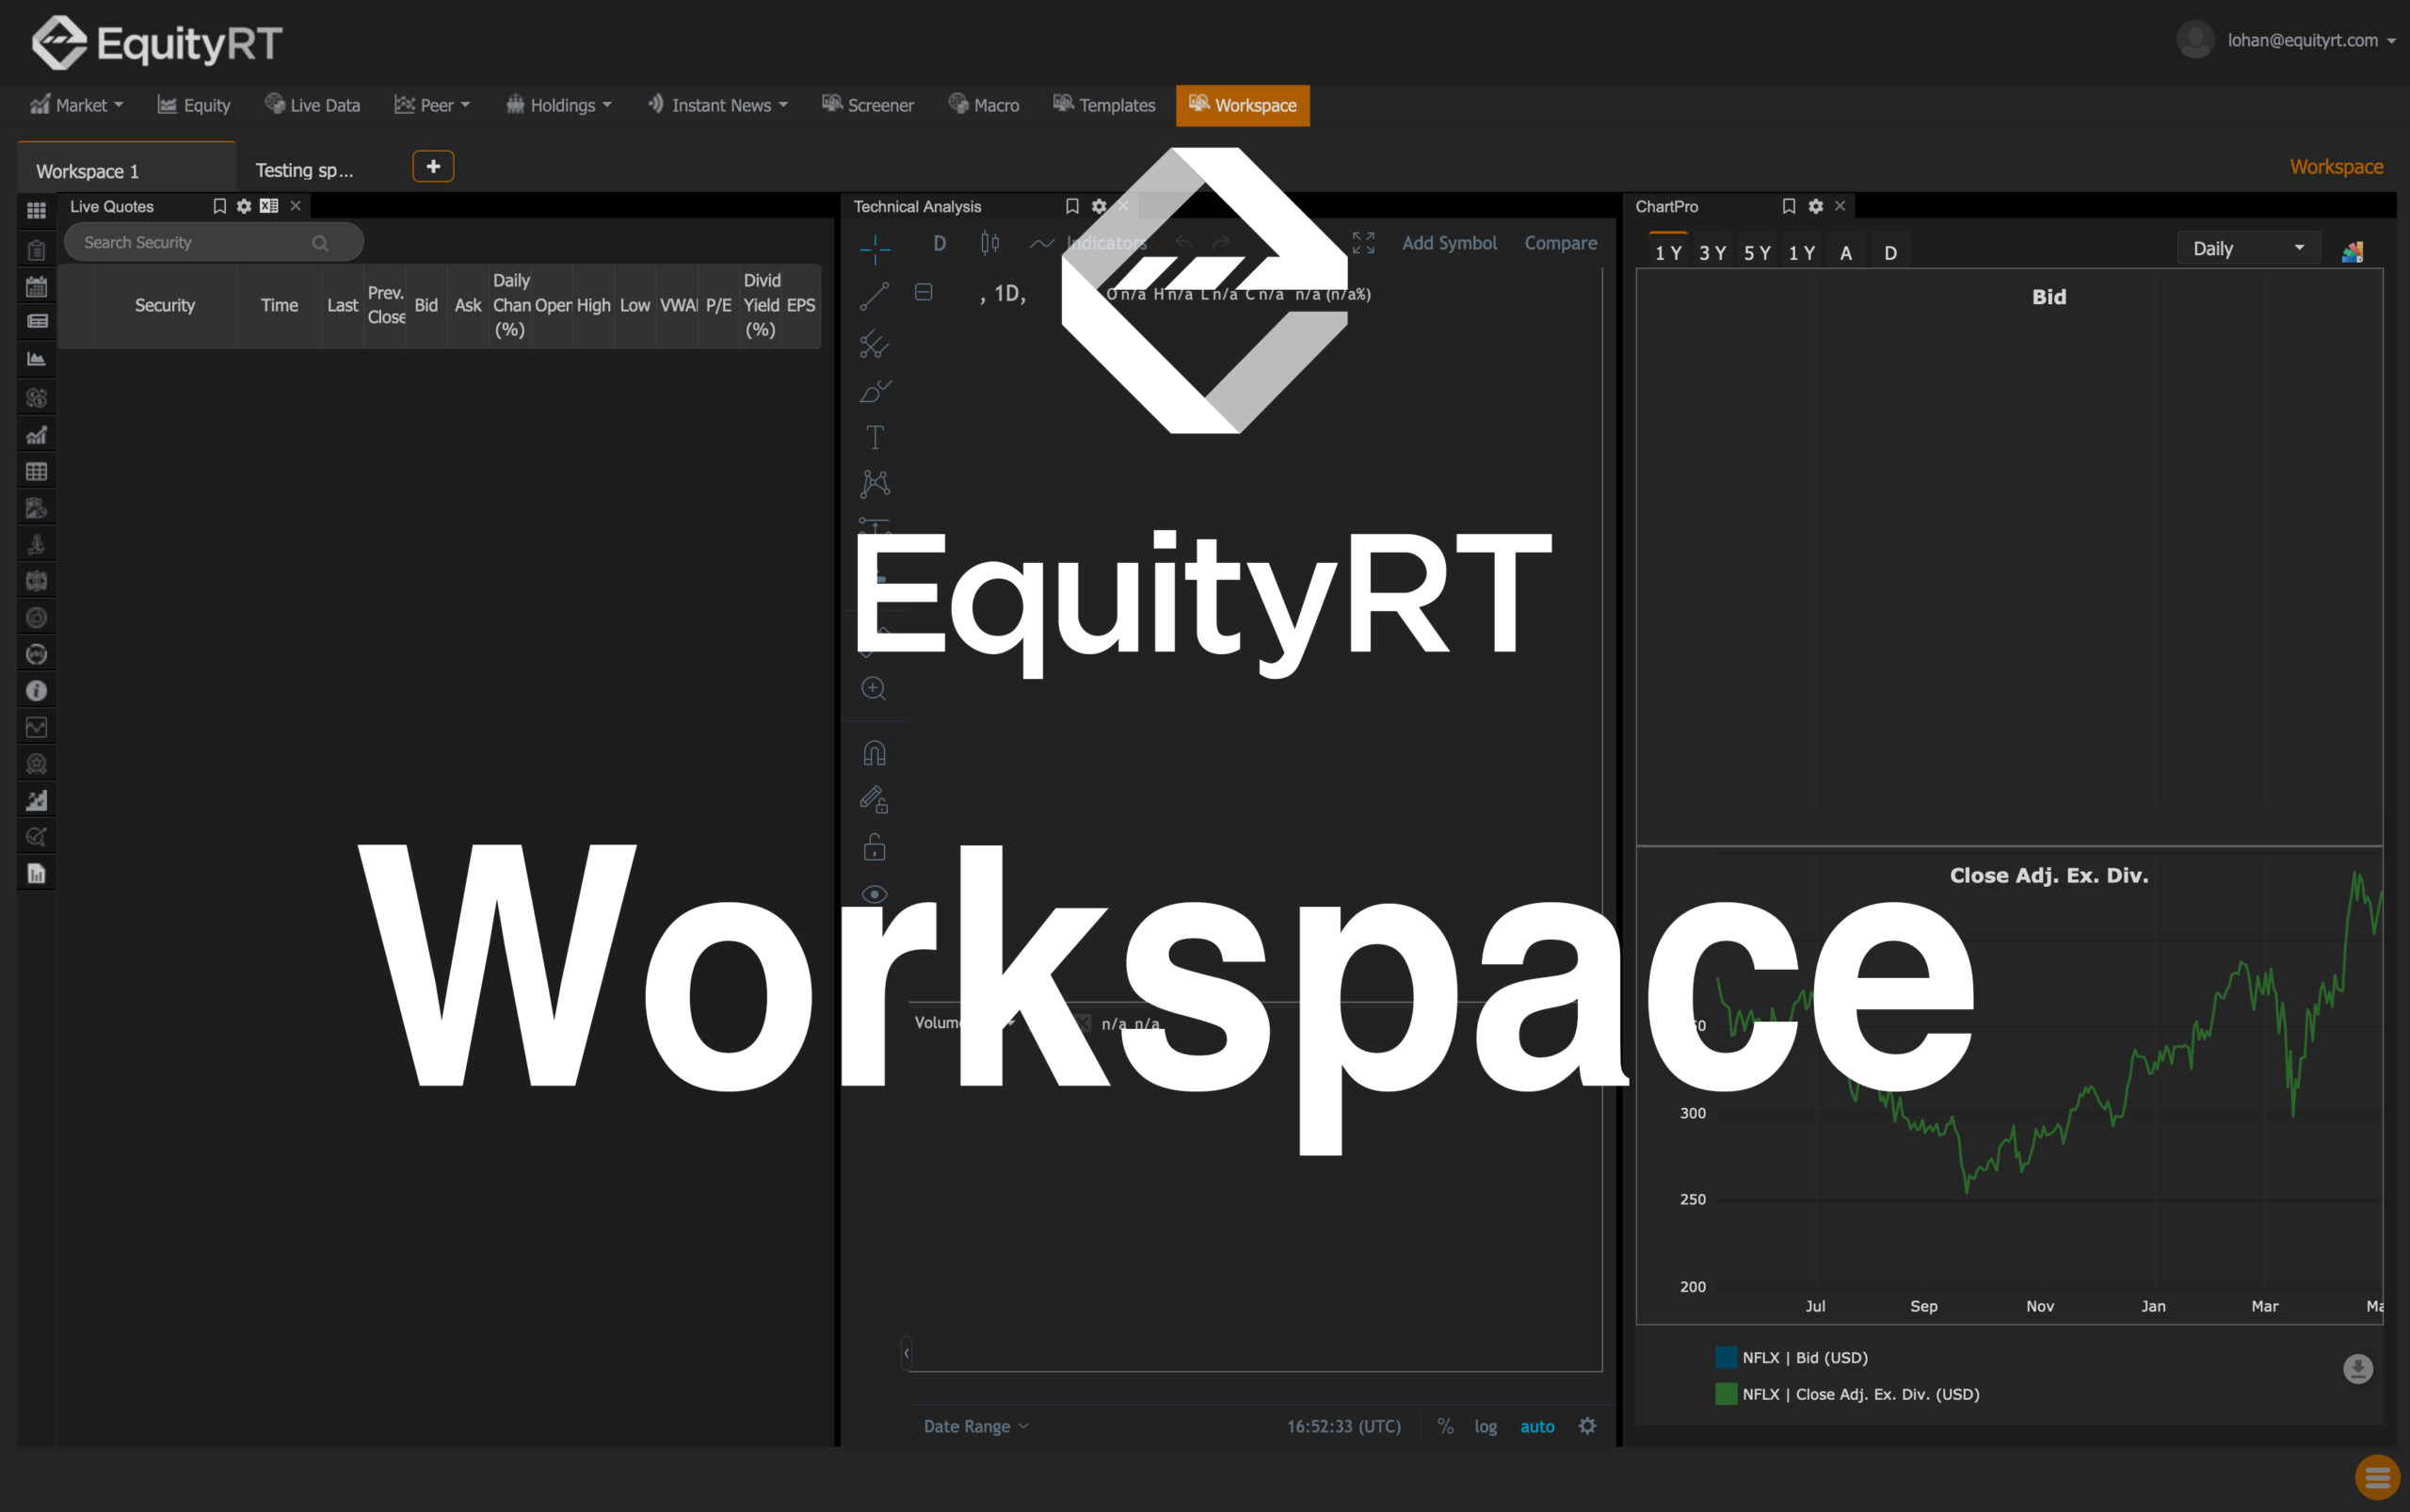Open the Screener menu
The height and width of the screenshot is (1512, 2410).
tap(868, 105)
